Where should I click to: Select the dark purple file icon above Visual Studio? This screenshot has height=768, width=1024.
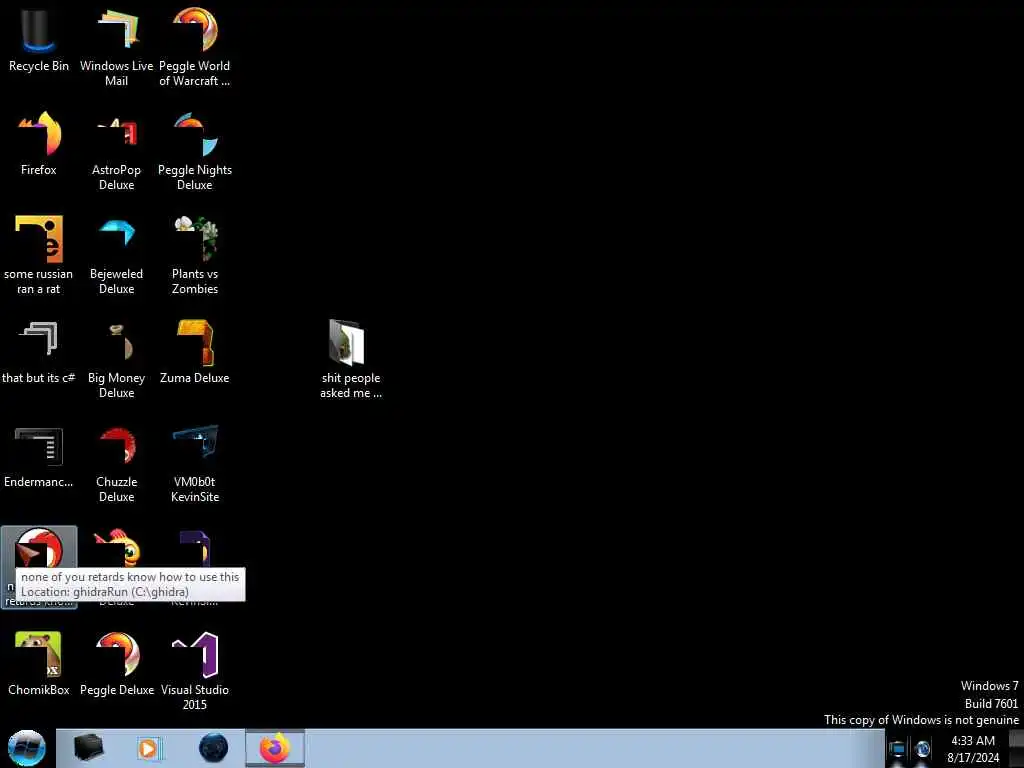point(195,547)
